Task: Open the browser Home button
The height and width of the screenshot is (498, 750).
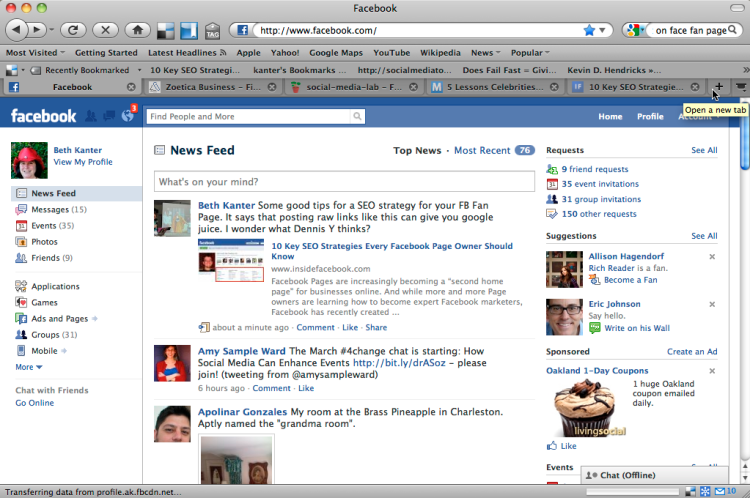Action: [138, 30]
